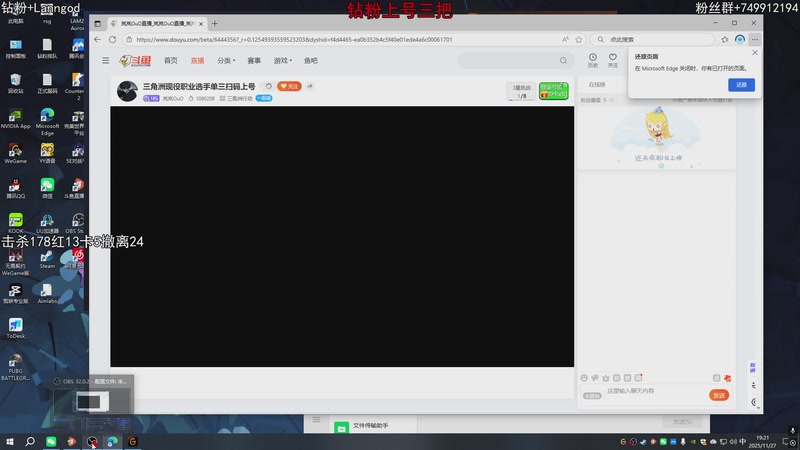The width and height of the screenshot is (800, 450).
Task: Click the OBS preview thumbnail on taskbar
Action: 92,402
